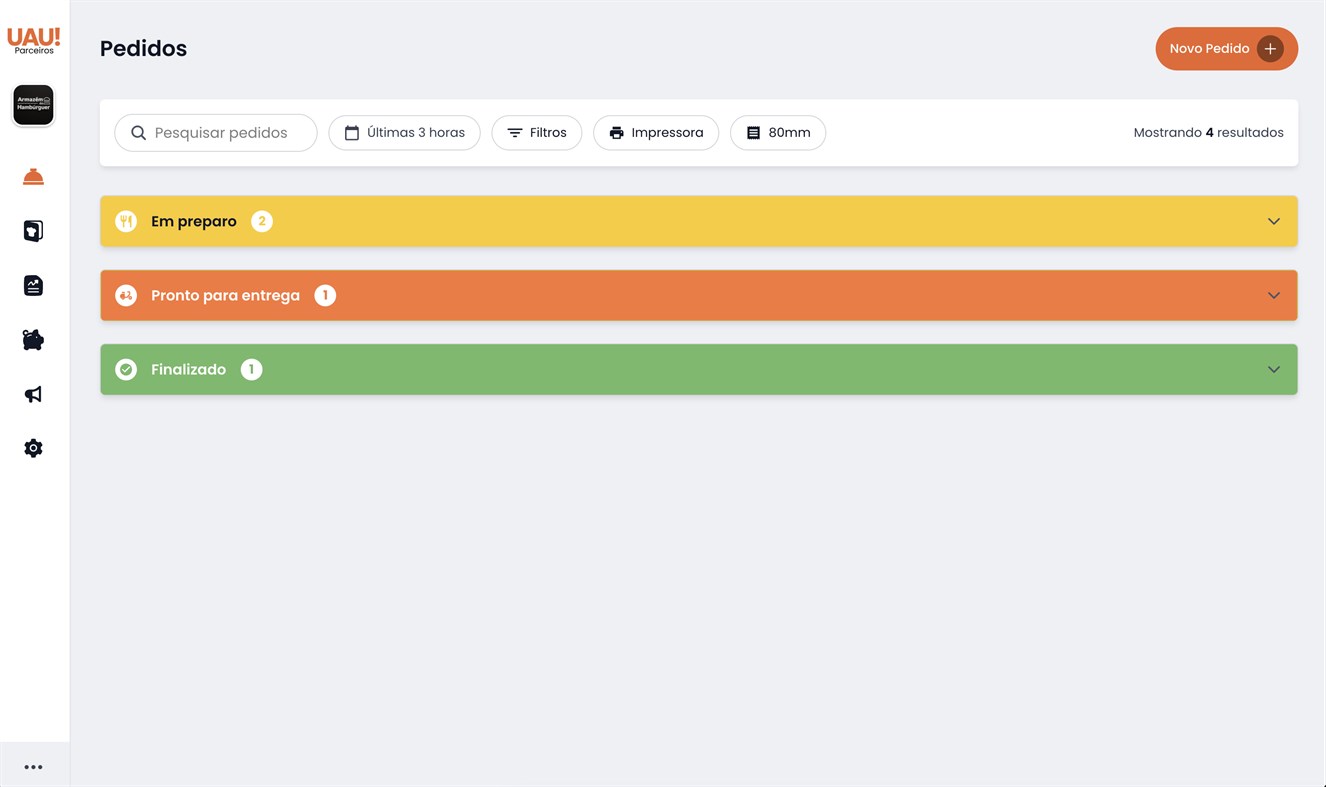The width and height of the screenshot is (1326, 787).
Task: Click the Em preparo count badge 2
Action: [262, 221]
